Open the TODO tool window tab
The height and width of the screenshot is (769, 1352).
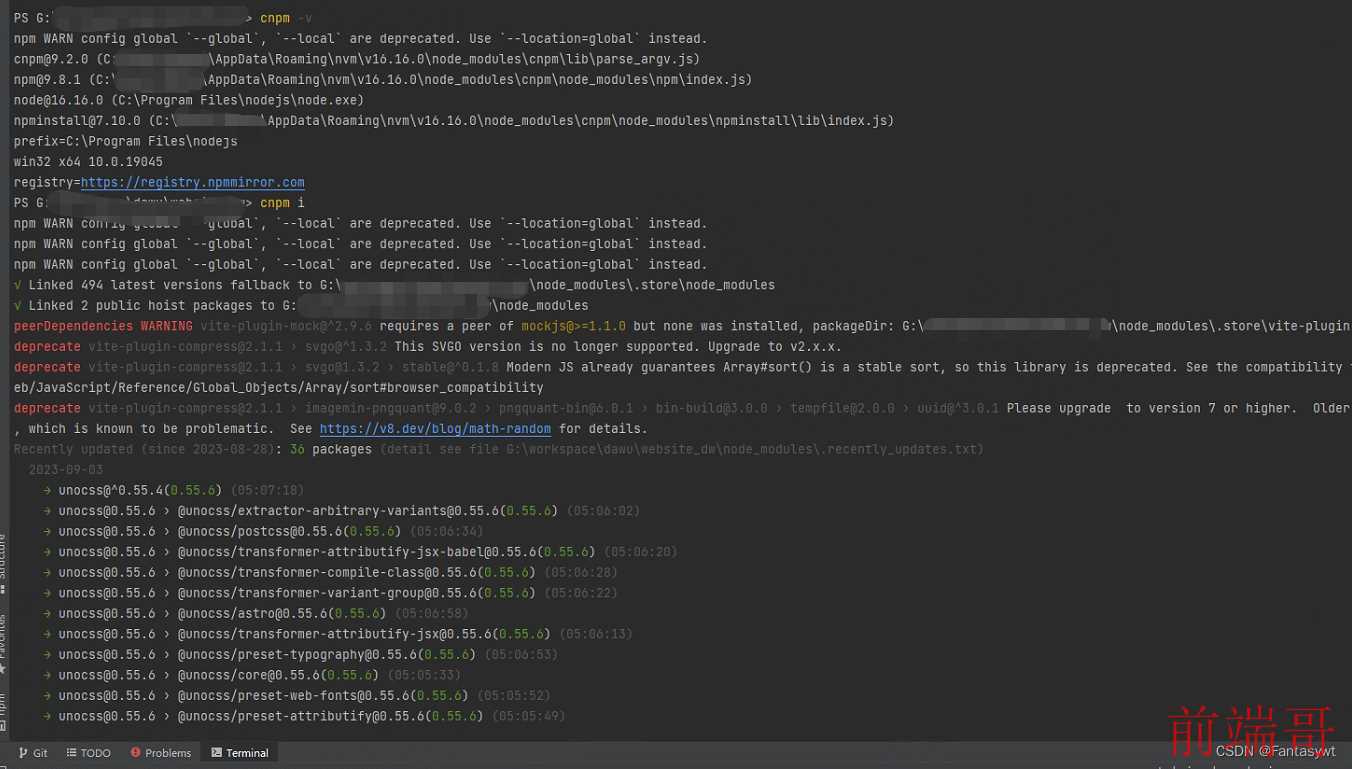[x=89, y=753]
